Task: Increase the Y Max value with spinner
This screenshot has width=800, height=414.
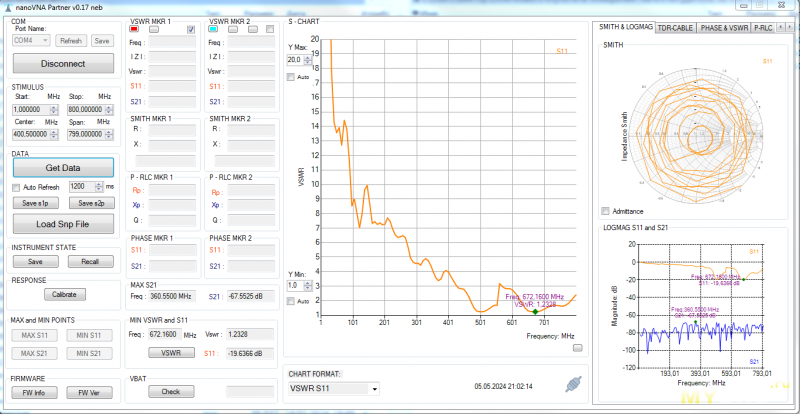Action: tap(309, 57)
